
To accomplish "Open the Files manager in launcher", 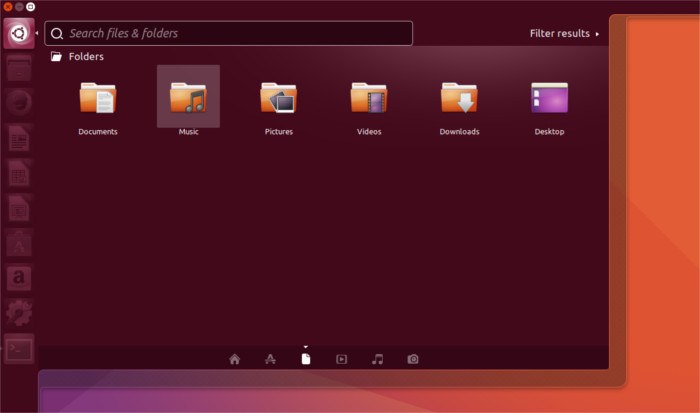I will 19,68.
